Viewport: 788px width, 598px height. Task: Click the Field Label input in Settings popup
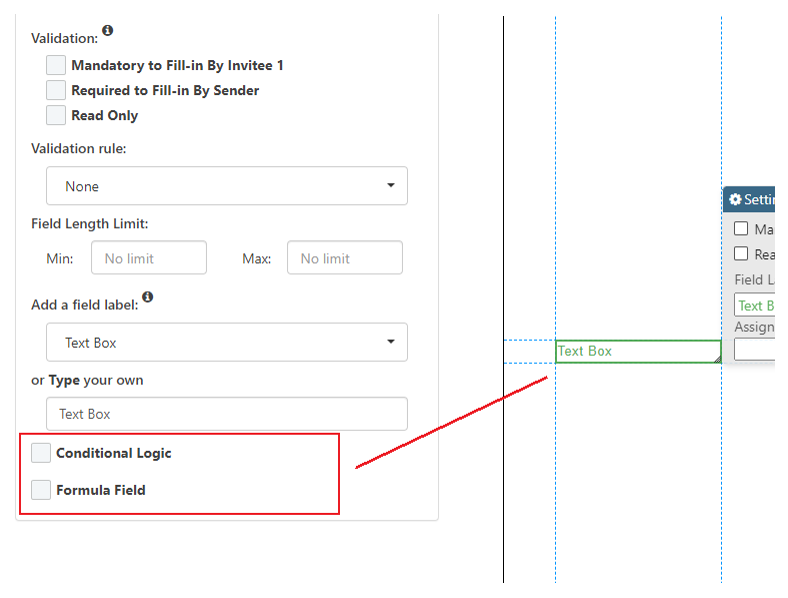pyautogui.click(x=755, y=305)
